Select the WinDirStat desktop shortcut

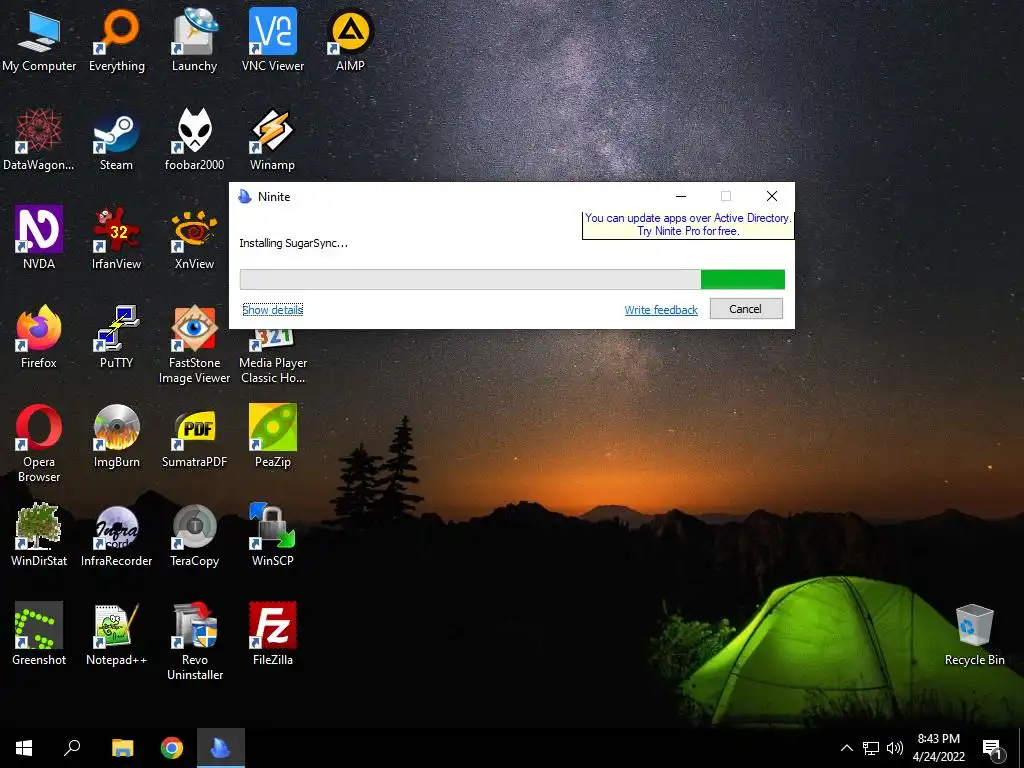39,535
